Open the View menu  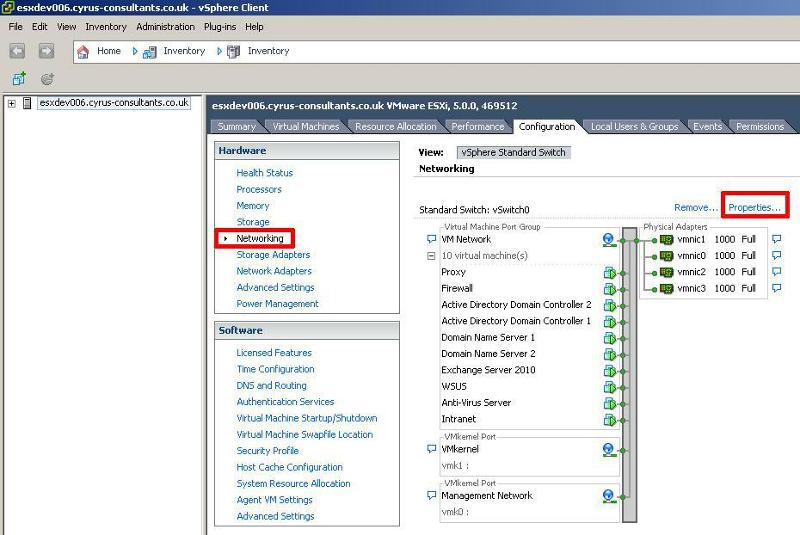click(66, 27)
